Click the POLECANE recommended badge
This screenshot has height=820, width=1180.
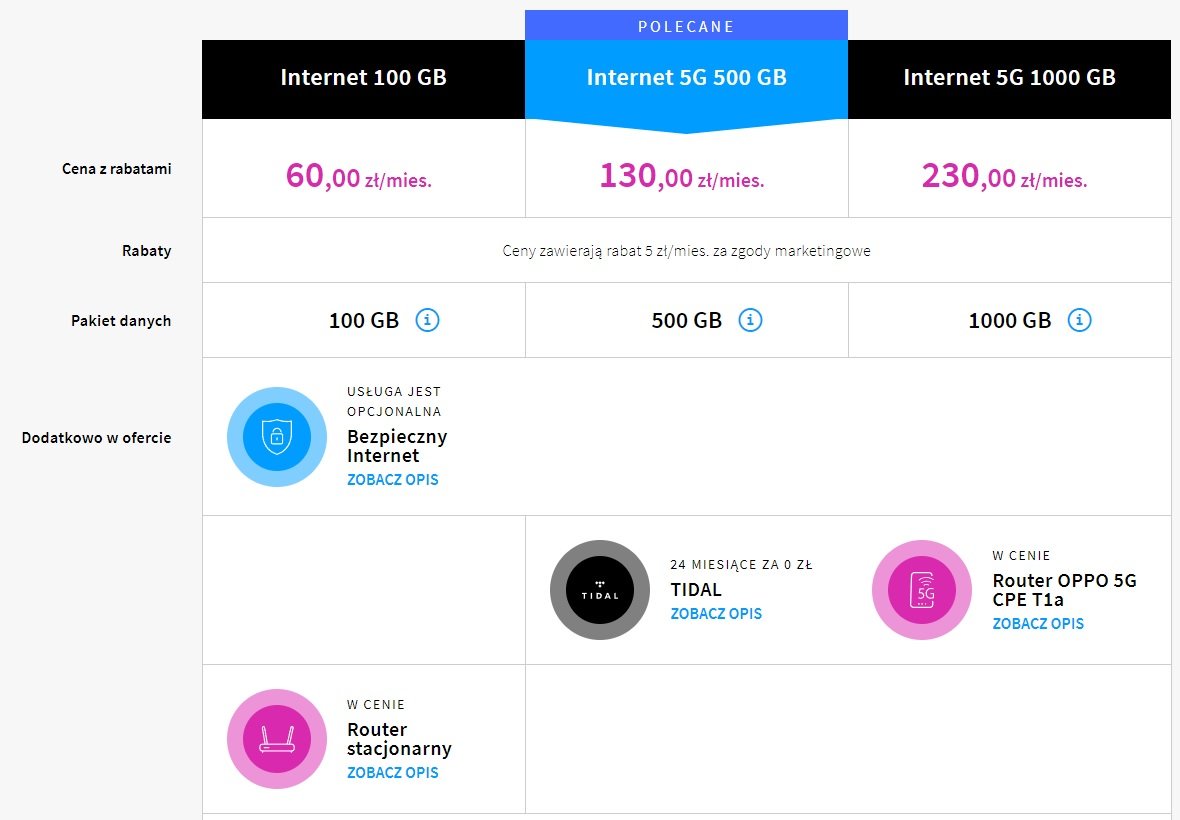686,26
